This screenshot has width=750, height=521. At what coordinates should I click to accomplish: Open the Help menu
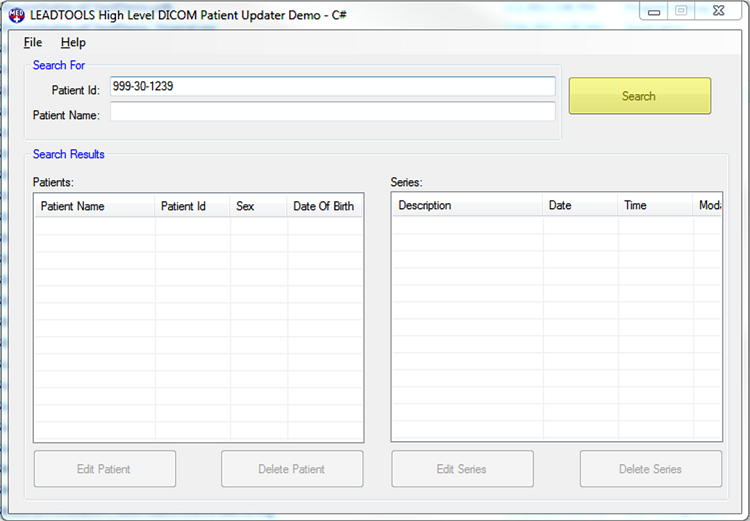click(x=73, y=43)
